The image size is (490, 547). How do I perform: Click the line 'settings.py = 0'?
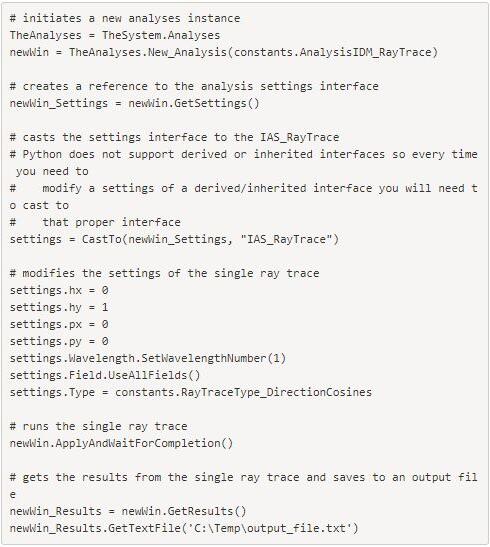click(59, 341)
